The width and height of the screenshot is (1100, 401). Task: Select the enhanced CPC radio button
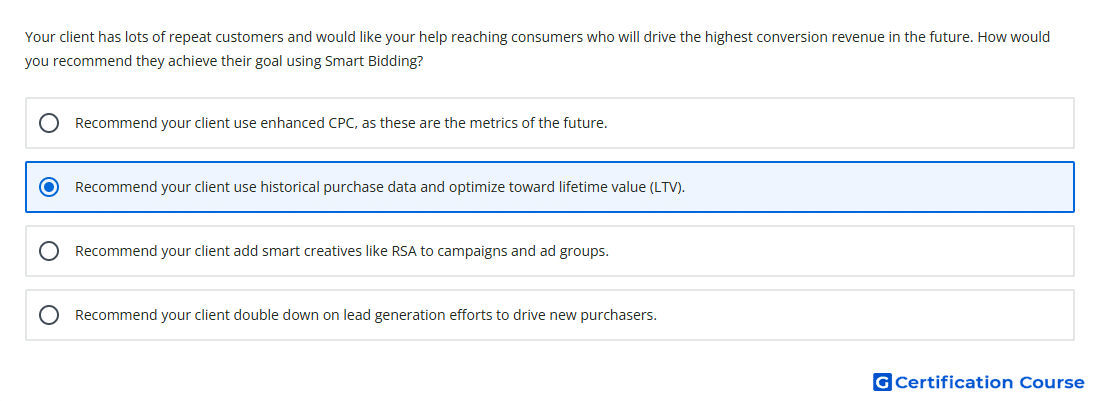[49, 123]
